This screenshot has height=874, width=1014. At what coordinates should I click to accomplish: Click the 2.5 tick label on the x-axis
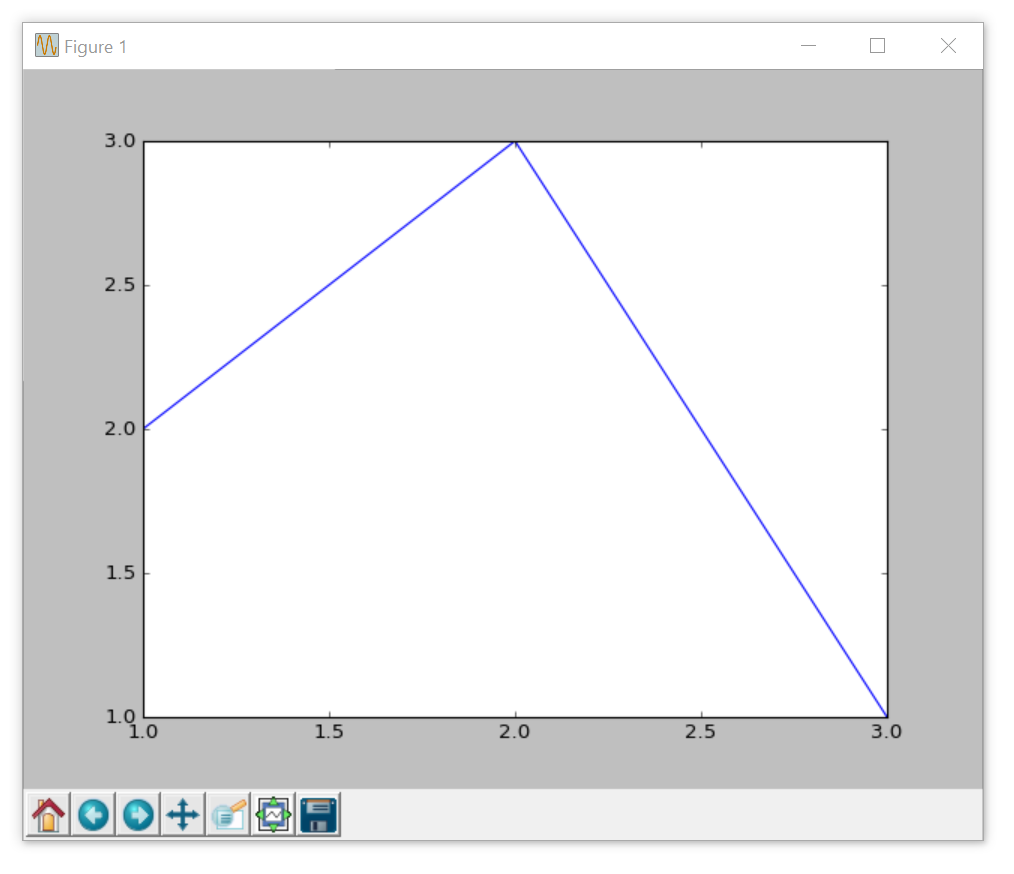(x=700, y=732)
